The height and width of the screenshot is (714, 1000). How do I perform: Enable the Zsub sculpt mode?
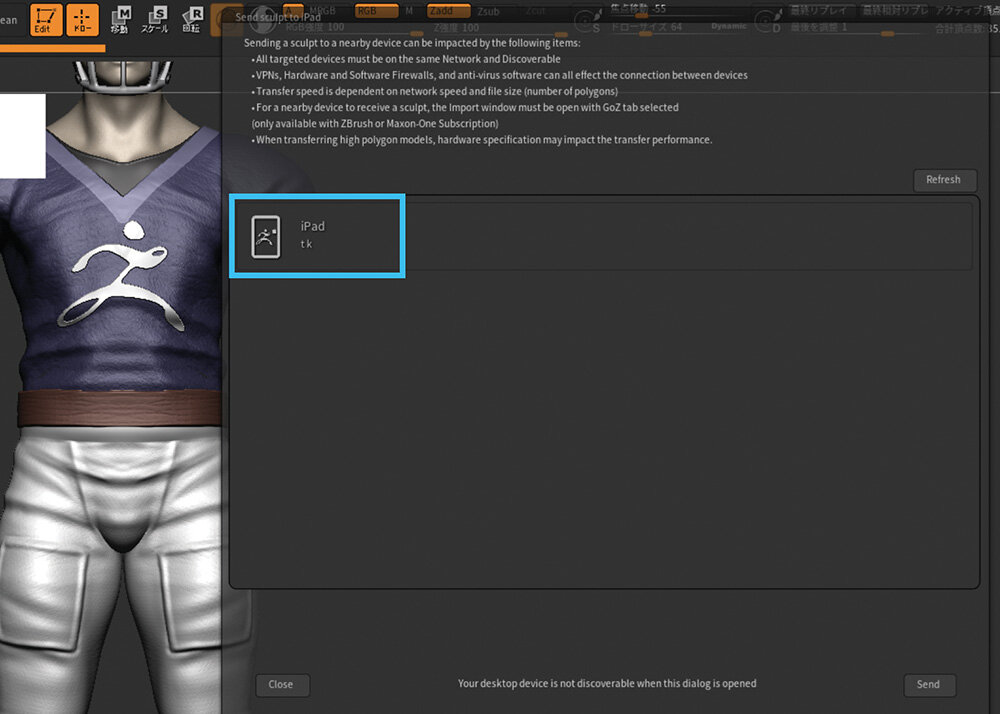click(489, 11)
